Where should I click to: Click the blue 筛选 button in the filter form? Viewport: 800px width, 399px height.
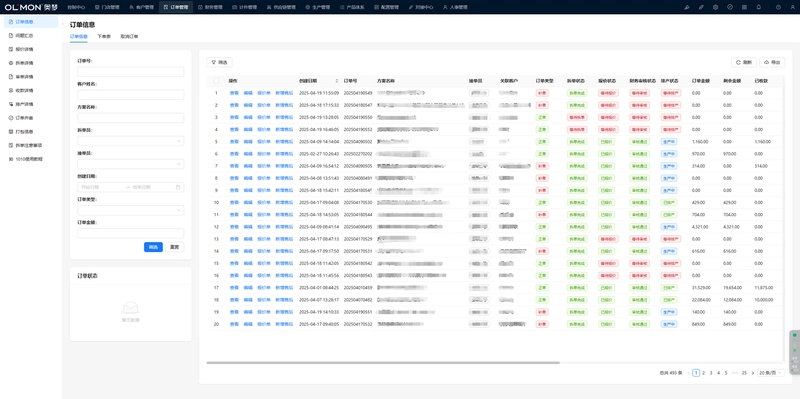pyautogui.click(x=153, y=247)
